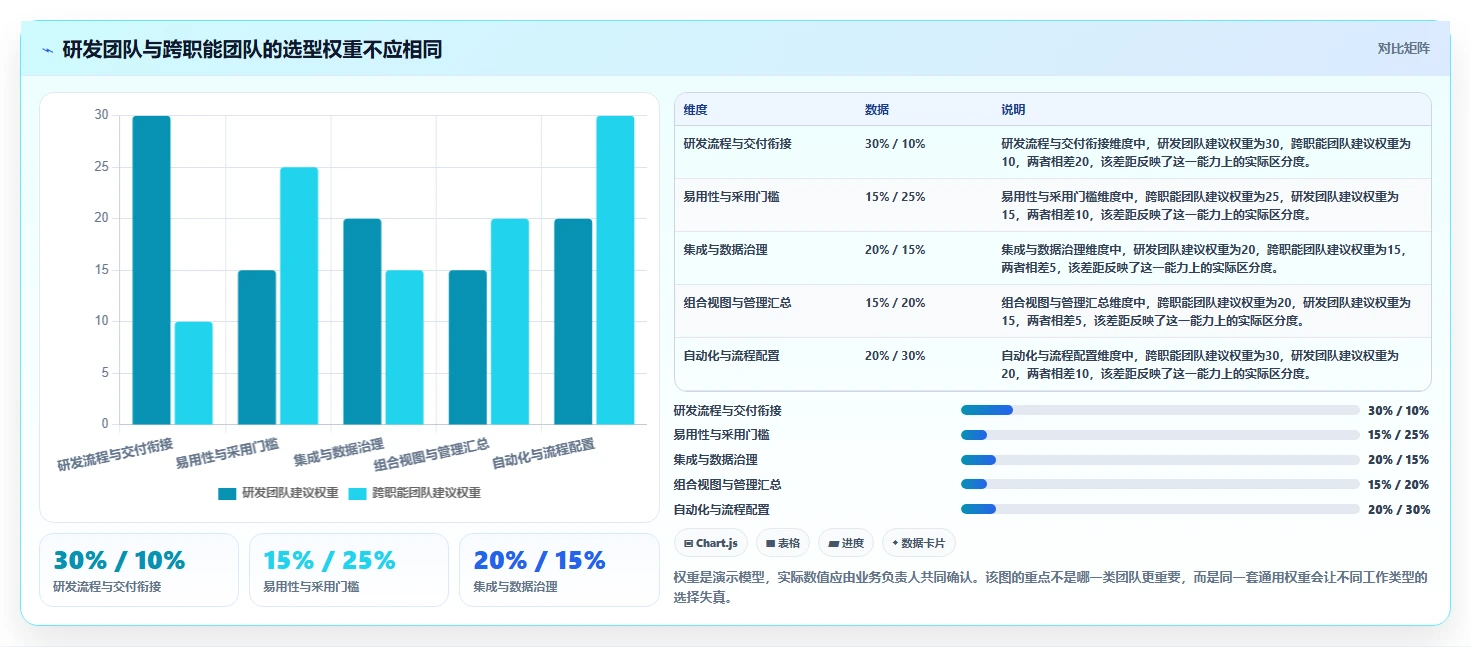Click progress bar for 集成与数据治理
The width and height of the screenshot is (1471, 647).
[x=1160, y=460]
